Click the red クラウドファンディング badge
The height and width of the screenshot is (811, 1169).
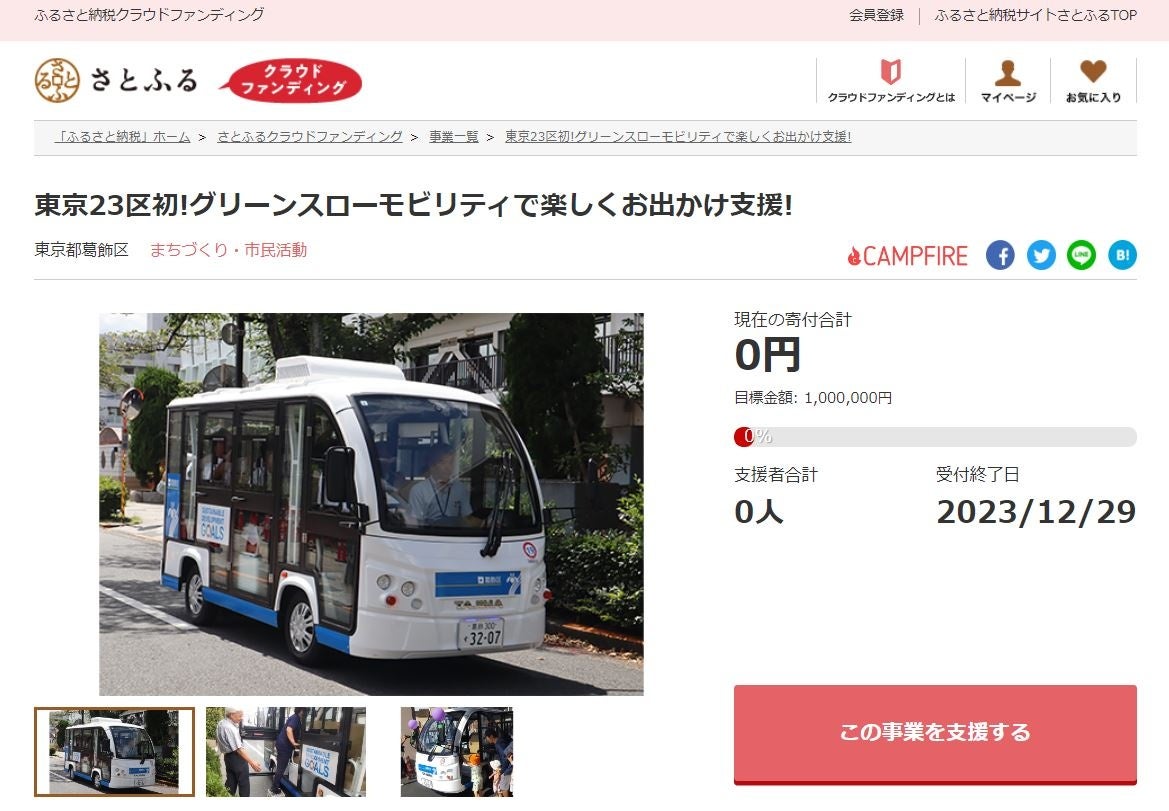pos(291,81)
